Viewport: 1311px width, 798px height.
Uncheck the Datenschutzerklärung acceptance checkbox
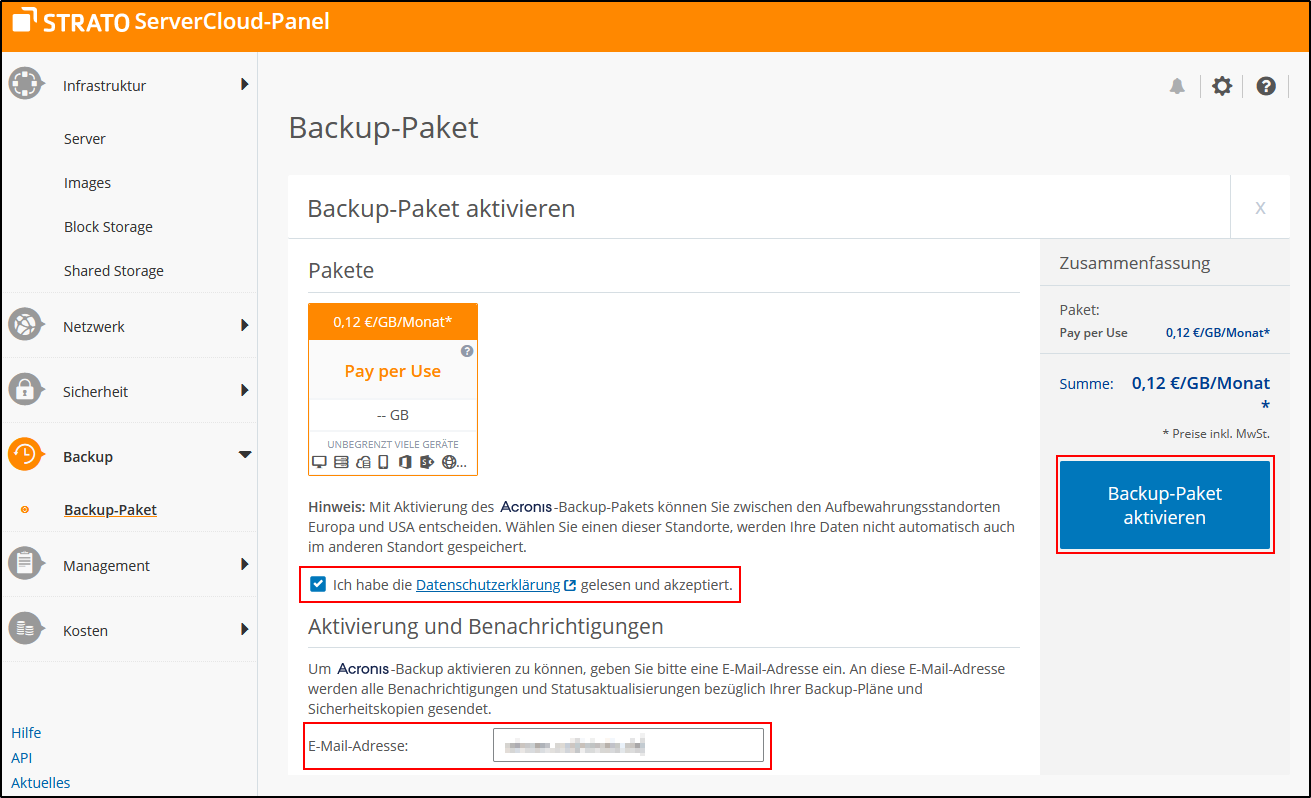click(x=318, y=584)
